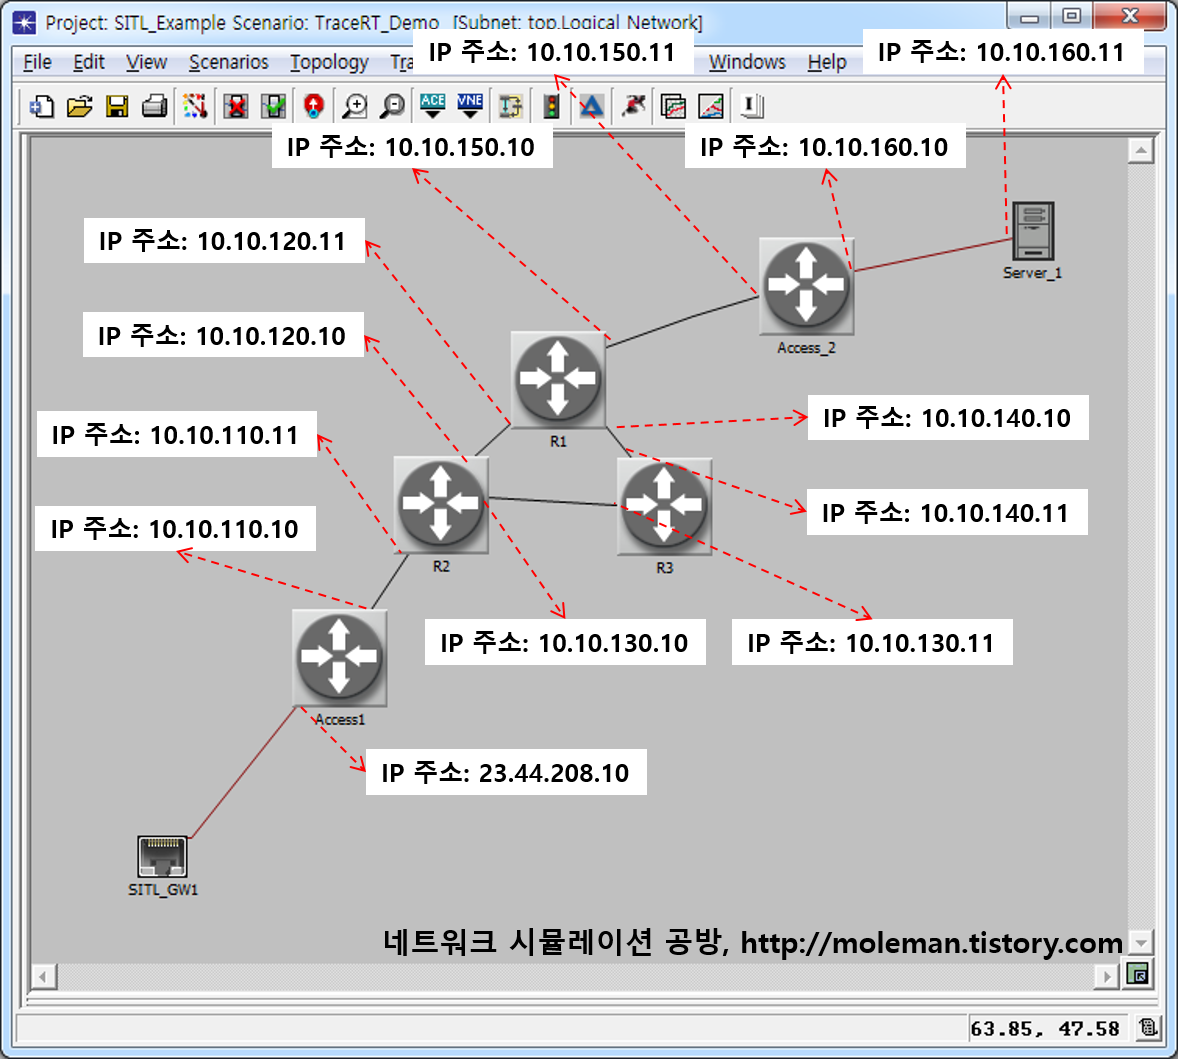
Task: Click the show/hide graphs chart icon
Action: (711, 107)
